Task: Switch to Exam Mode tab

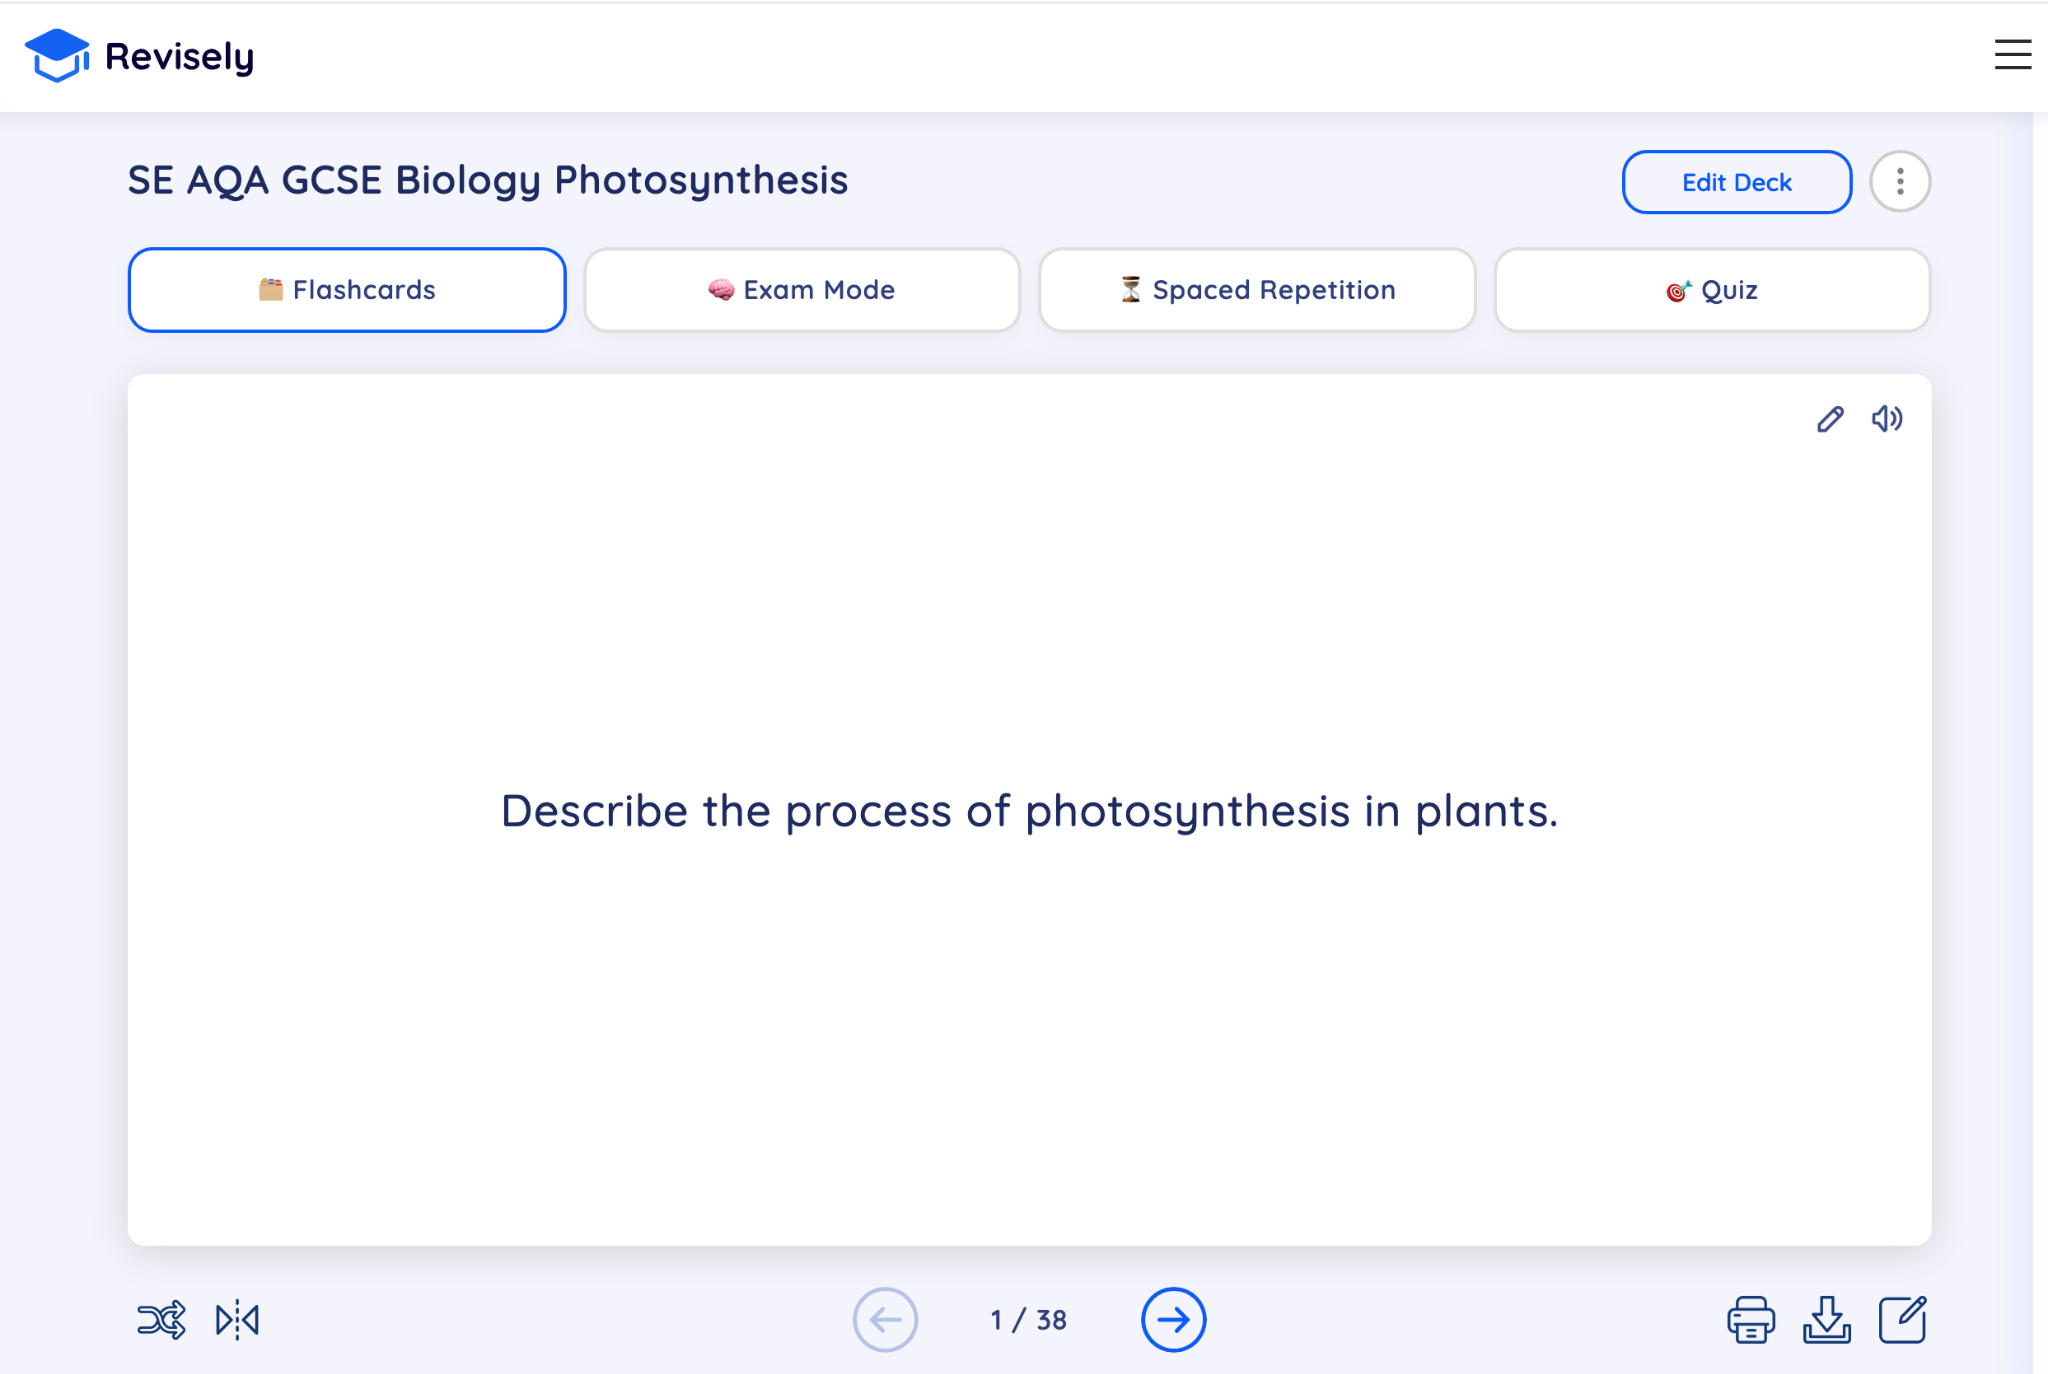Action: 802,290
